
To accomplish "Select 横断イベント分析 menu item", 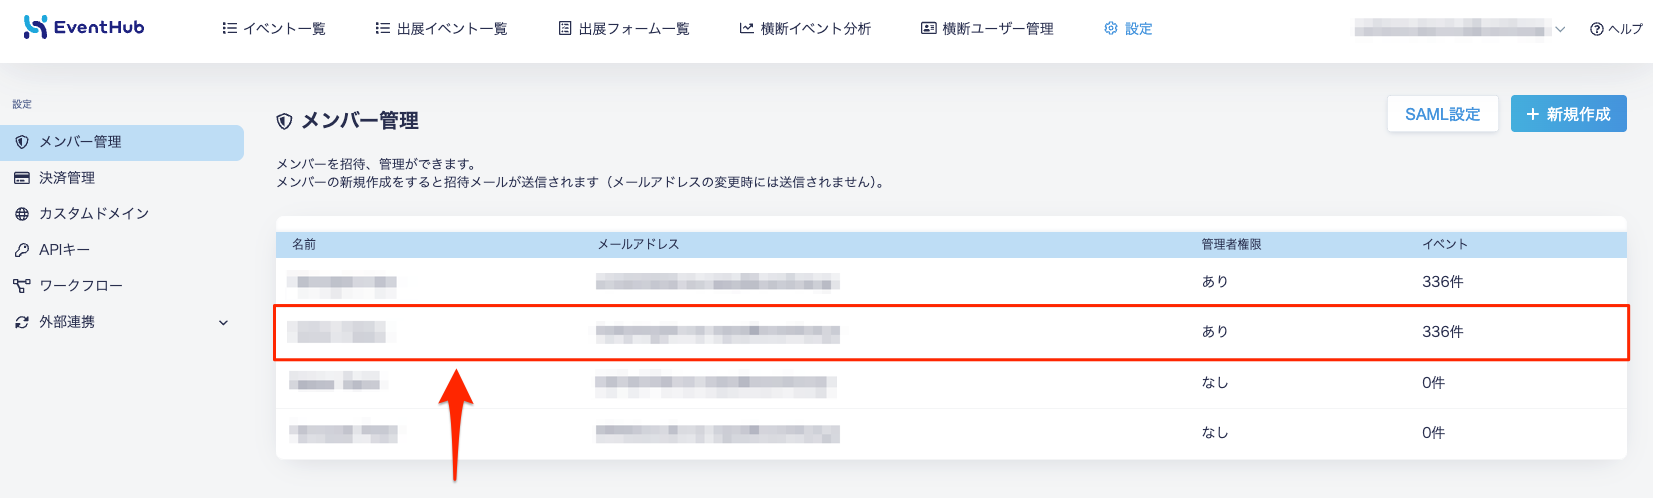I will [805, 28].
